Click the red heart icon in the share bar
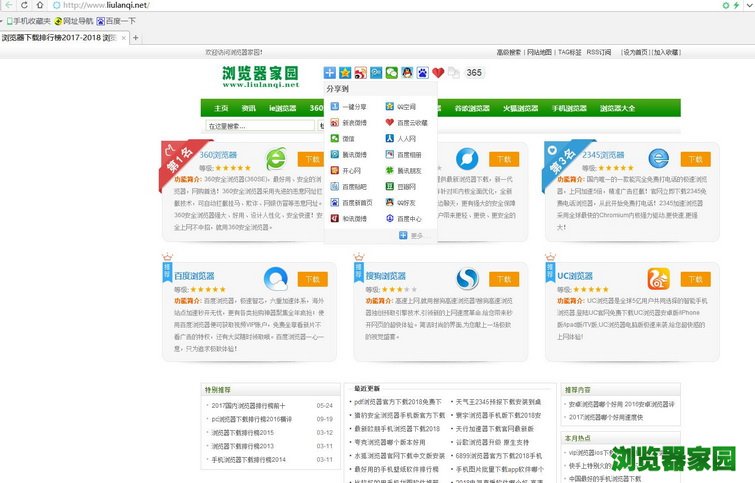Screen dimensions: 755x483 (438, 73)
